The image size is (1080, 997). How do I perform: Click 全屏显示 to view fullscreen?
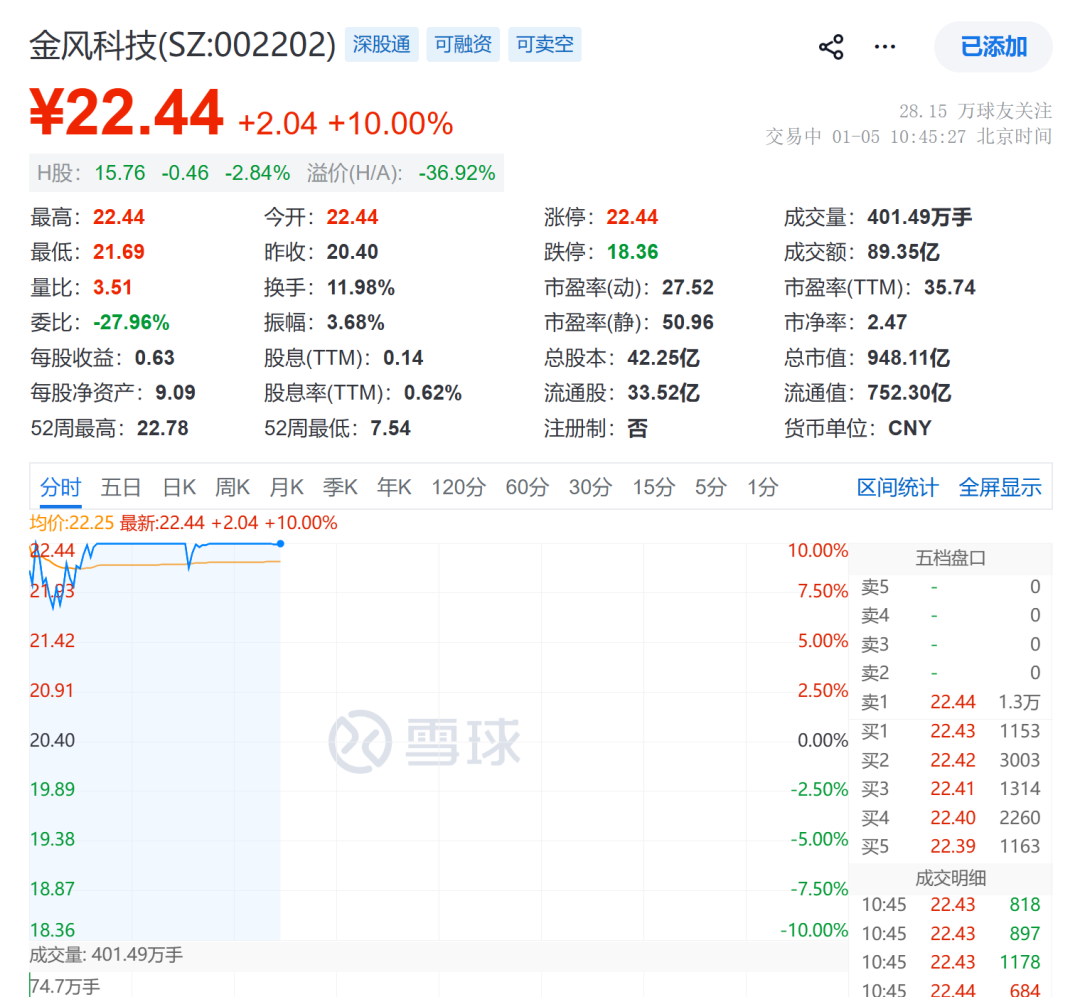1000,488
